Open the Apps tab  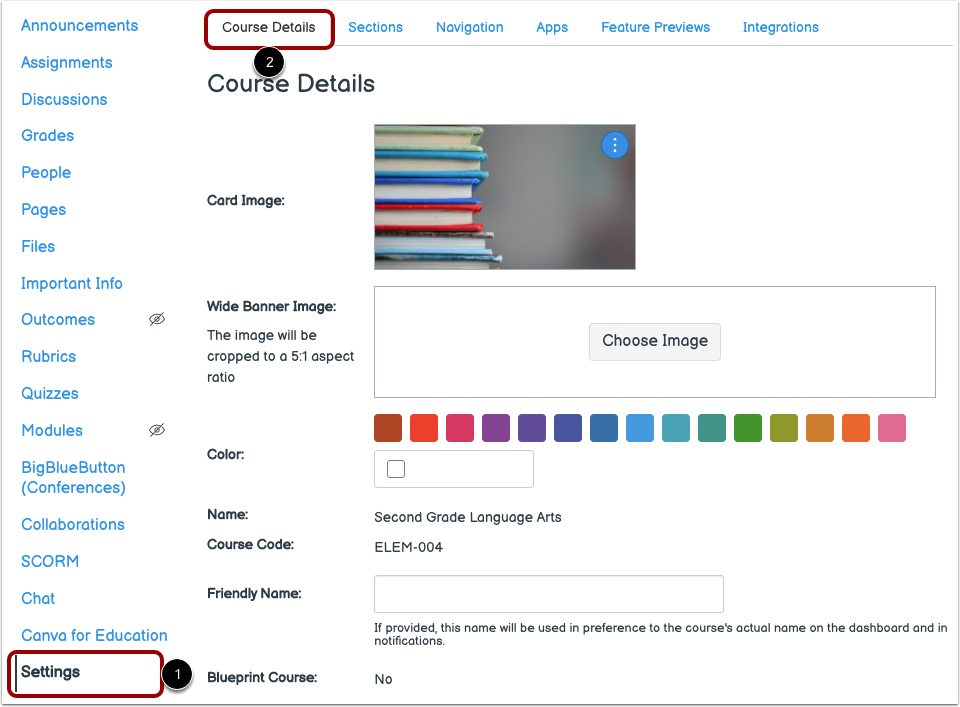(x=552, y=27)
